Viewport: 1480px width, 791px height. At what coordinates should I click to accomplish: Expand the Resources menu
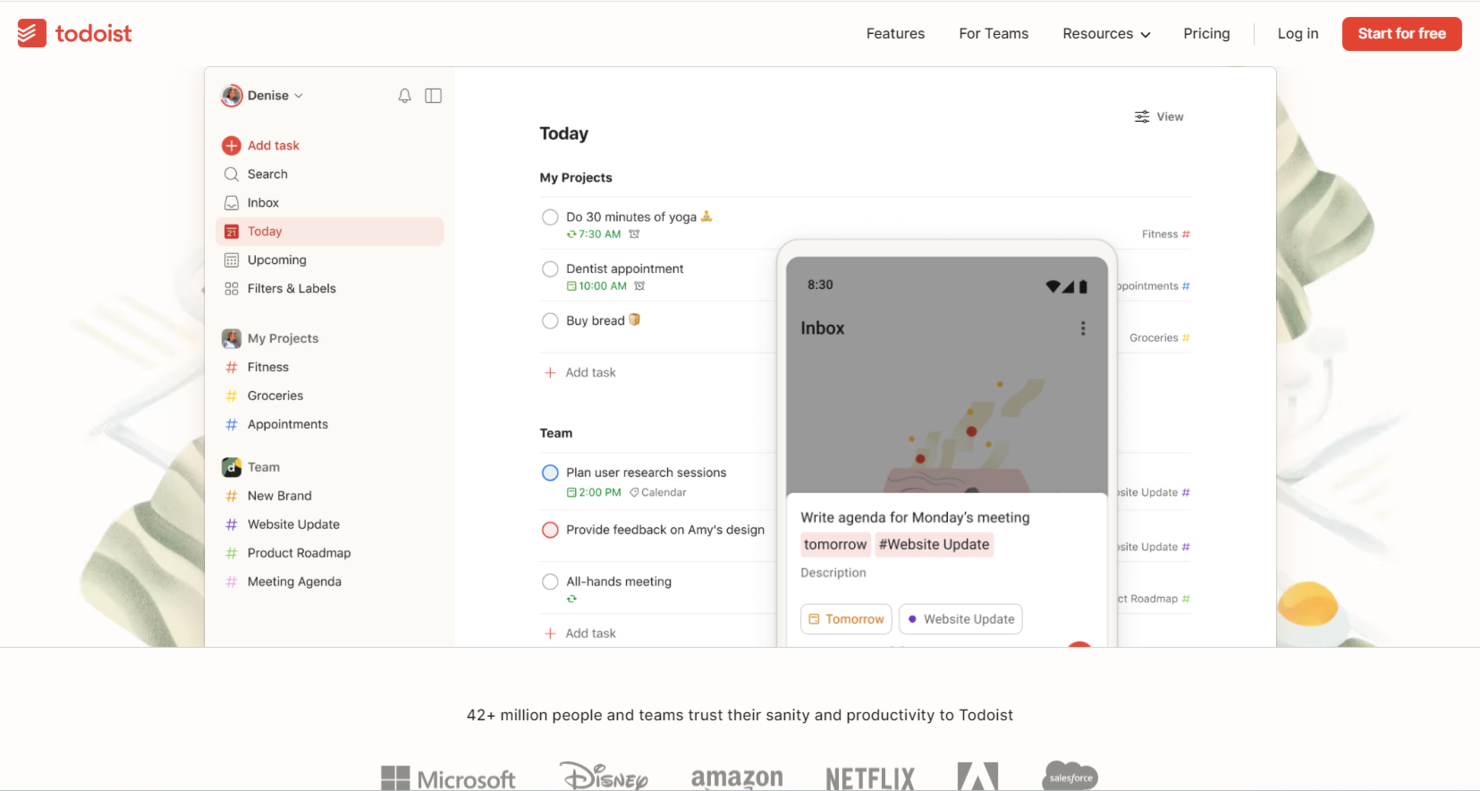click(x=1106, y=34)
